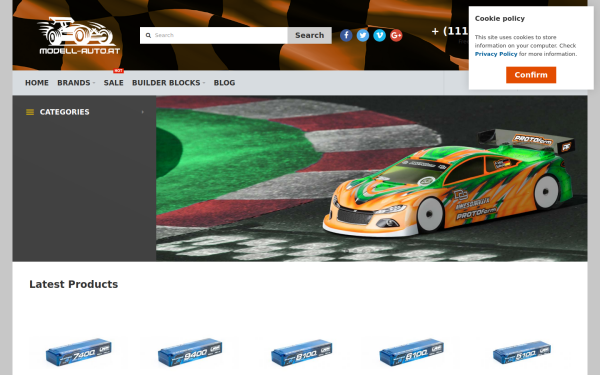Open the Vimeo social icon
The image size is (600, 375).
coord(379,35)
